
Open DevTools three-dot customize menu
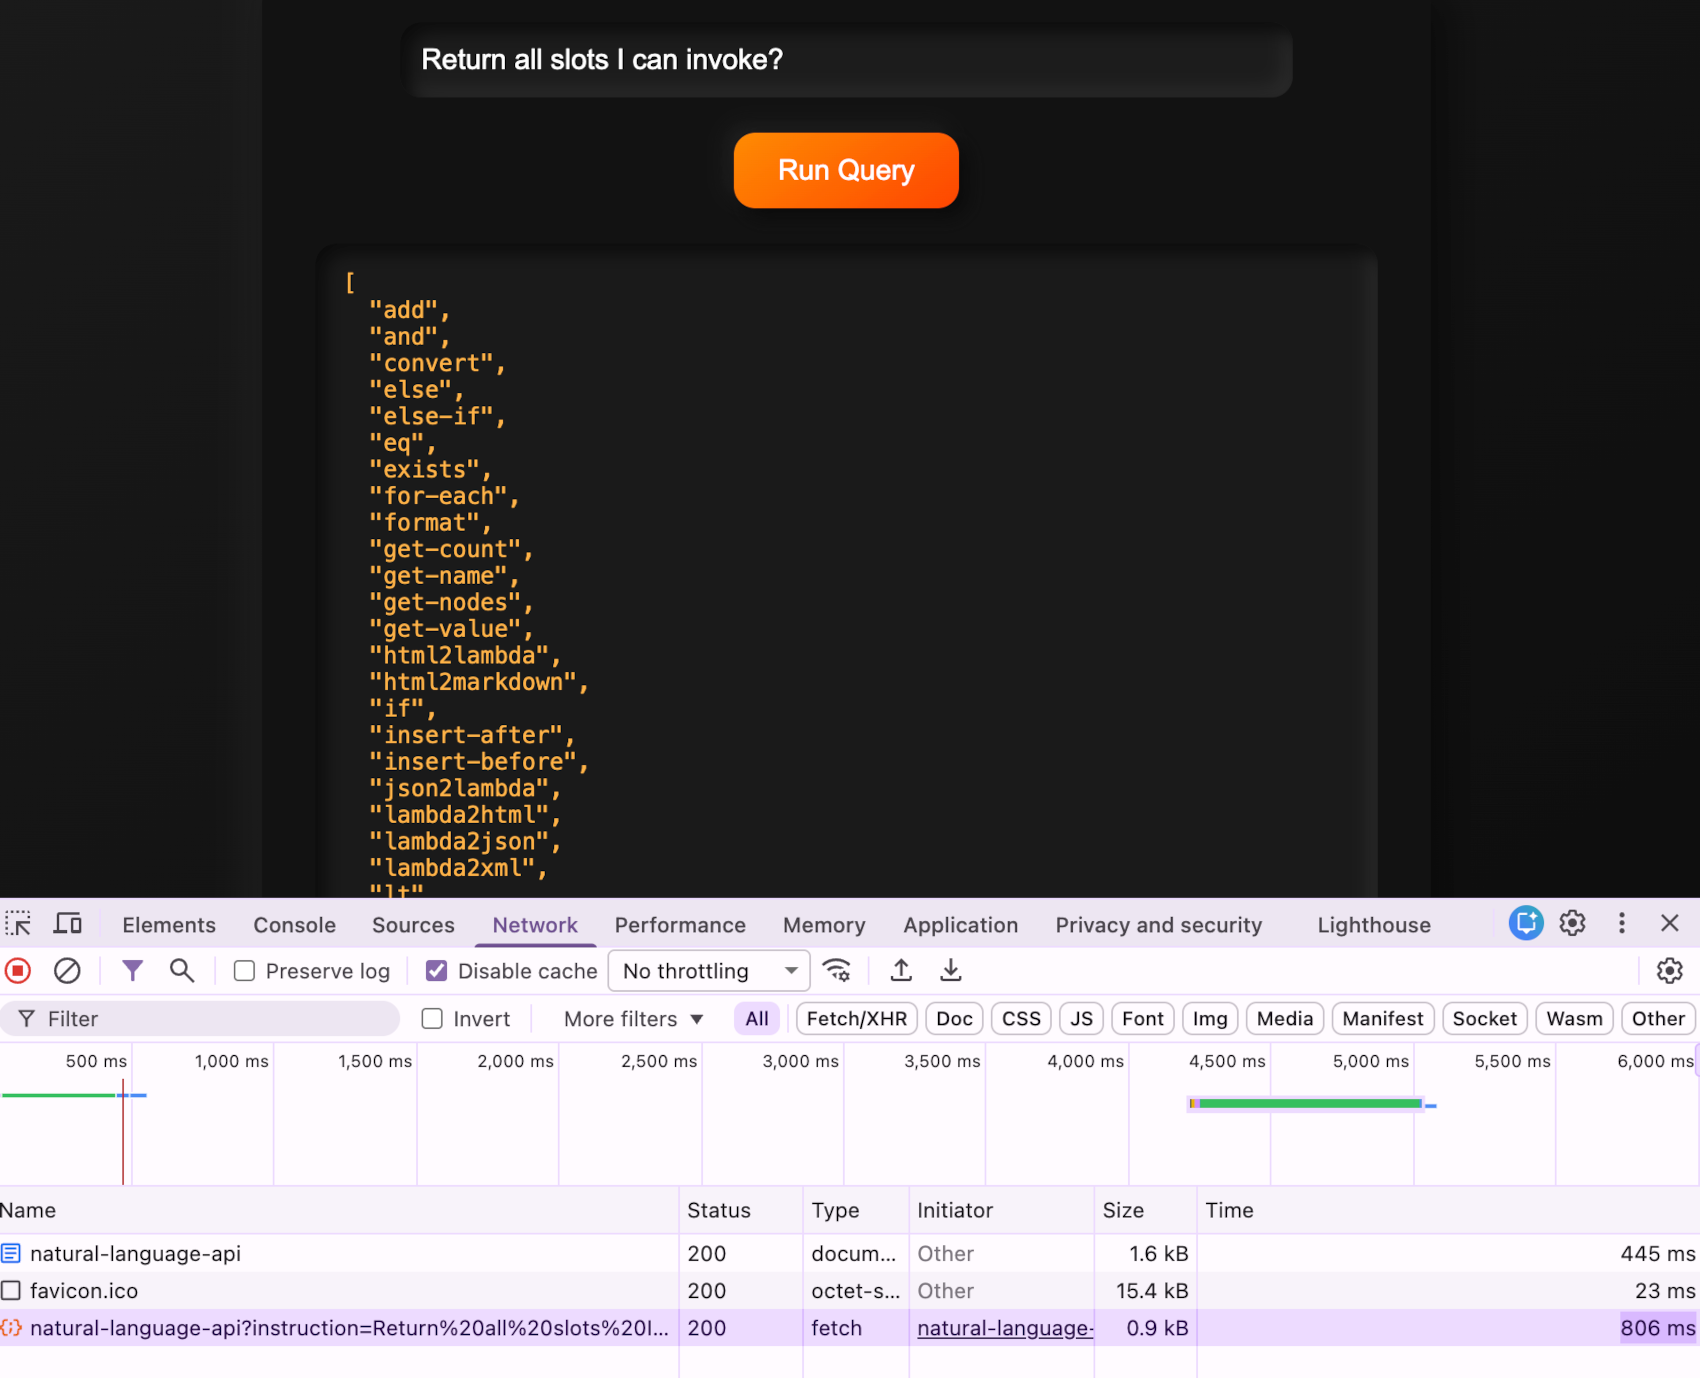coord(1621,924)
